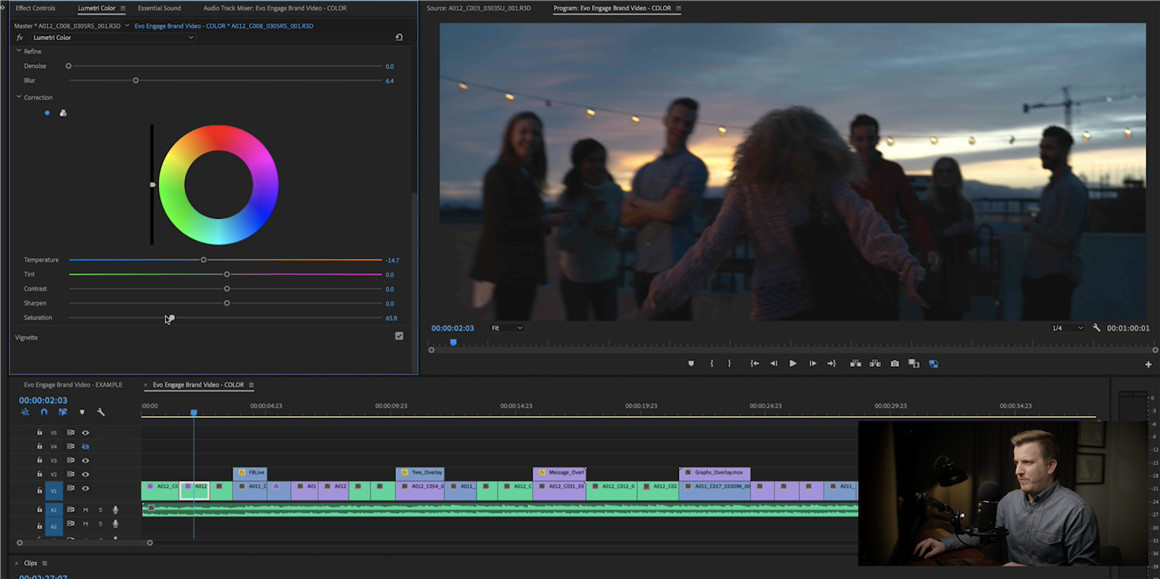Viewport: 1160px width, 579px height.
Task: Select the FBLive clip on the timeline
Action: (251, 473)
